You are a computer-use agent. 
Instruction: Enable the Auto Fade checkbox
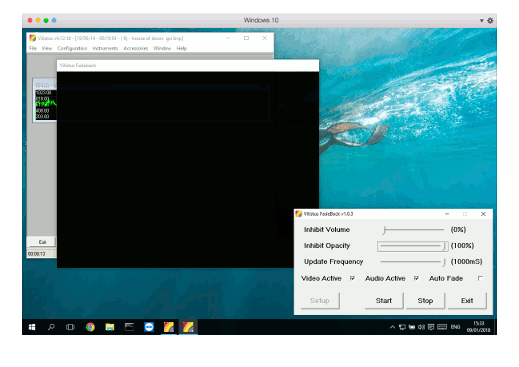coord(480,278)
